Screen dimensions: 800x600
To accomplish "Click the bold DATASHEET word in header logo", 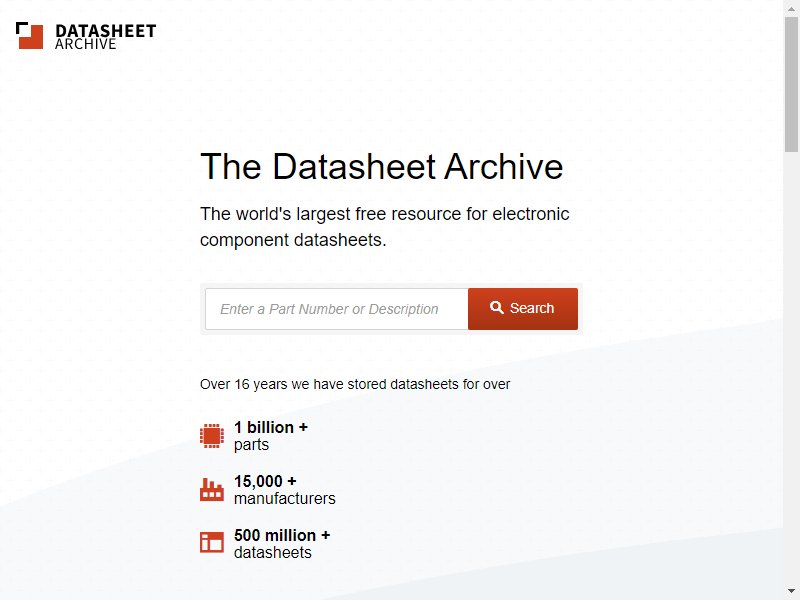I will (x=106, y=31).
